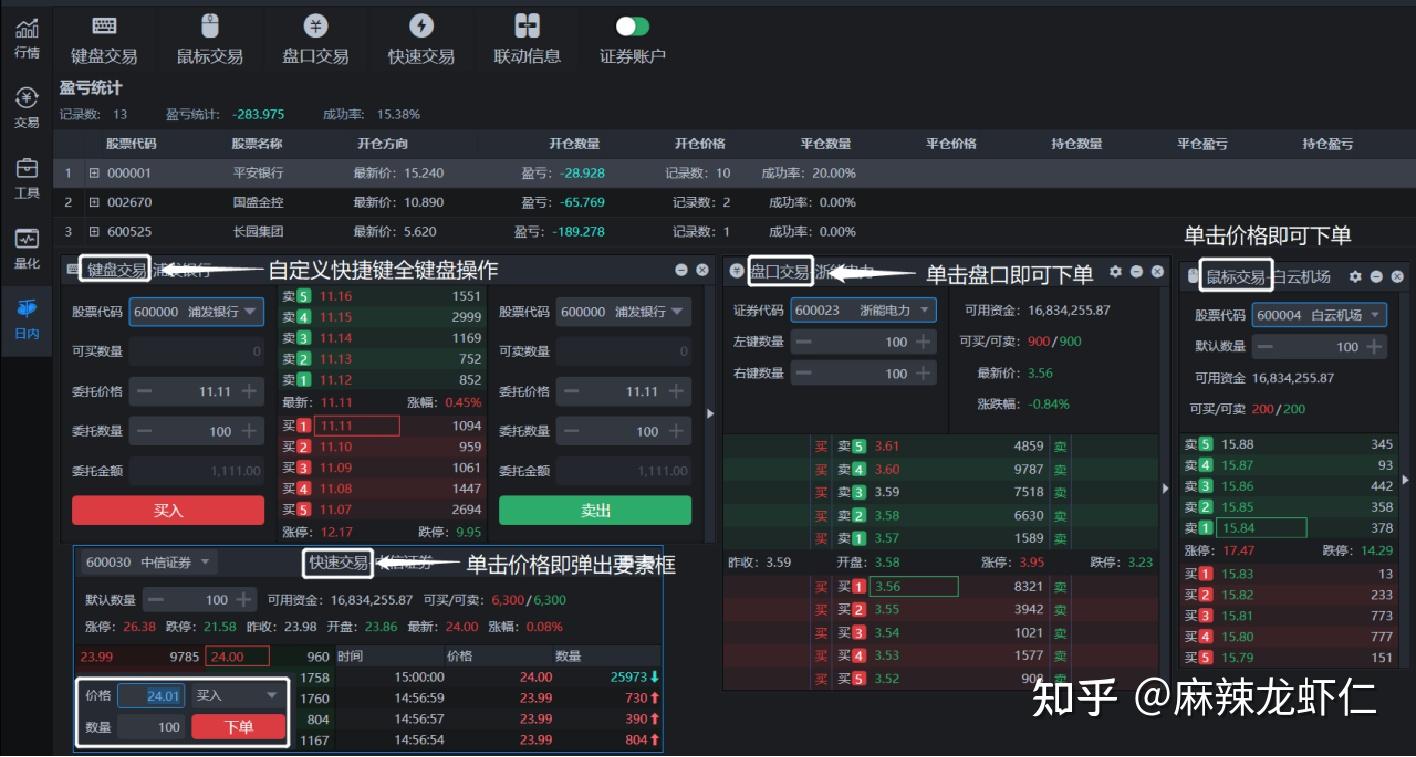The width and height of the screenshot is (1416, 757).
Task: Open left 股票代码 dropdown 600000 浦发银行
Action: tap(197, 312)
